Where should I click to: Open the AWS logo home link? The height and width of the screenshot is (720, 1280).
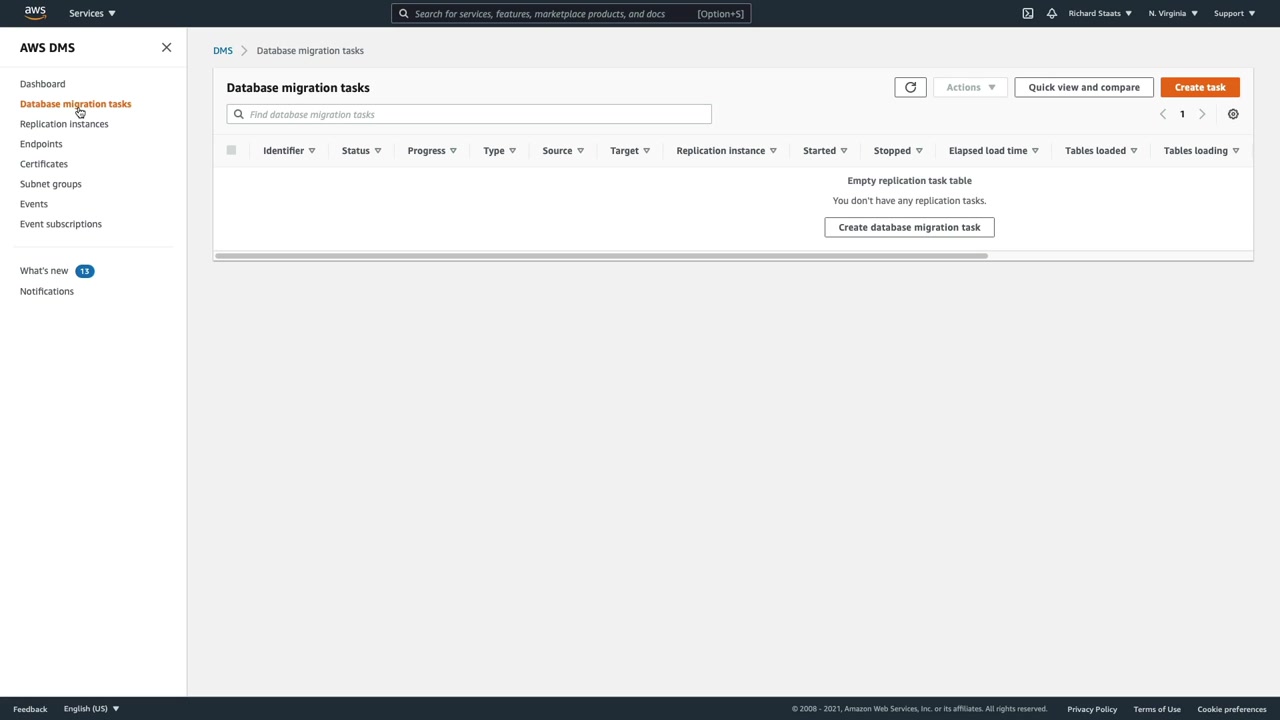tap(35, 13)
